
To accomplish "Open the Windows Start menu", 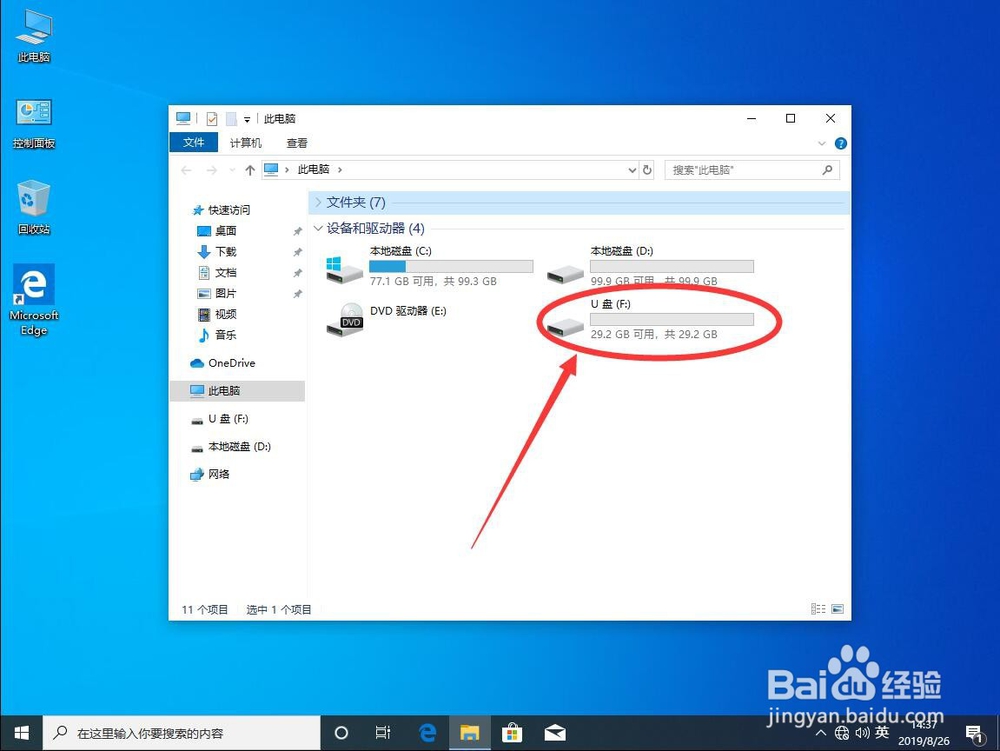I will tap(21, 733).
